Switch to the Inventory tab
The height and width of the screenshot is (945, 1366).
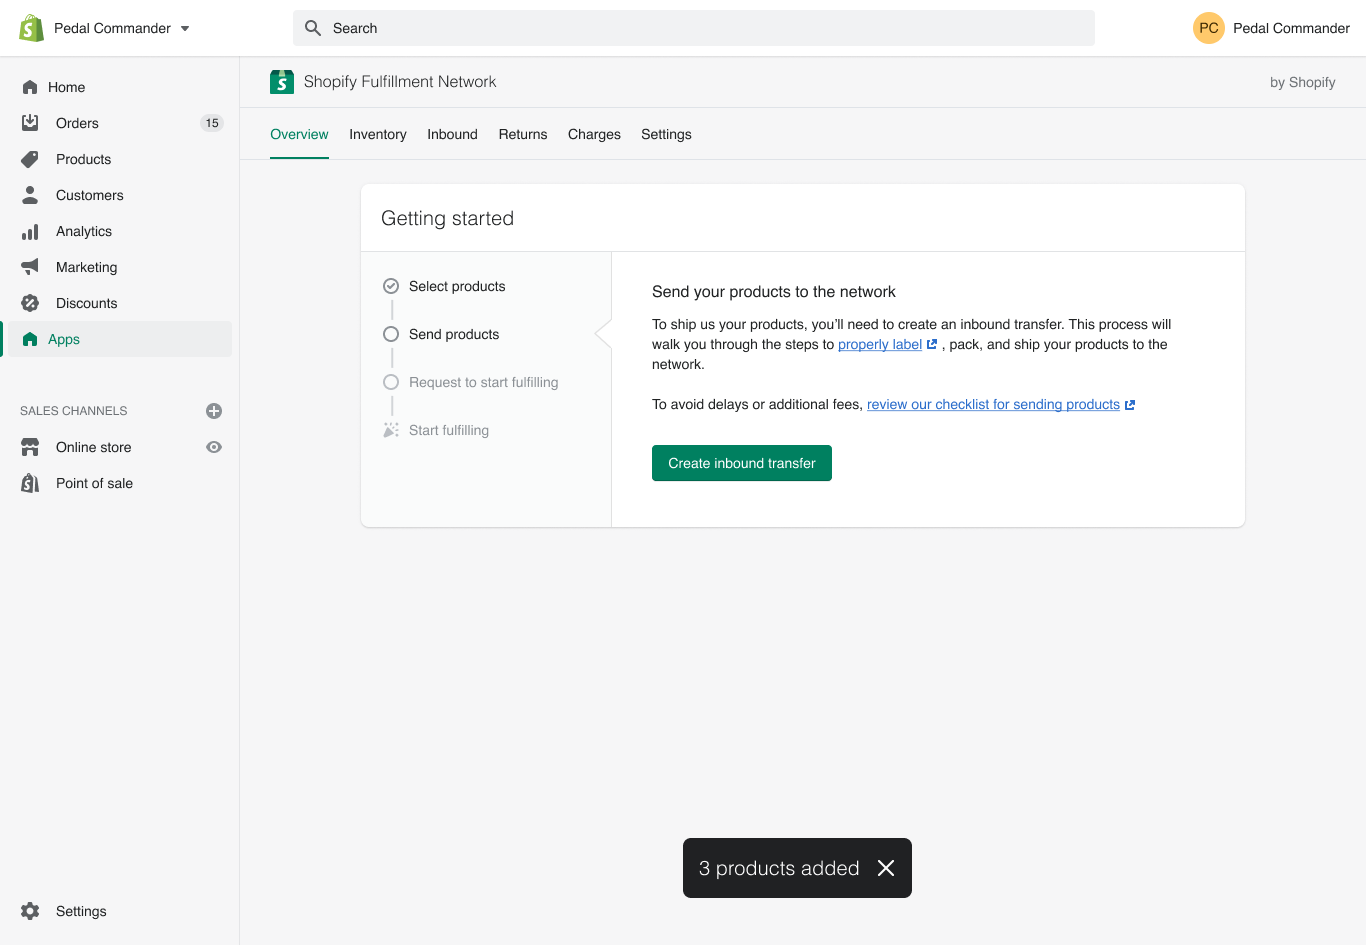378,134
